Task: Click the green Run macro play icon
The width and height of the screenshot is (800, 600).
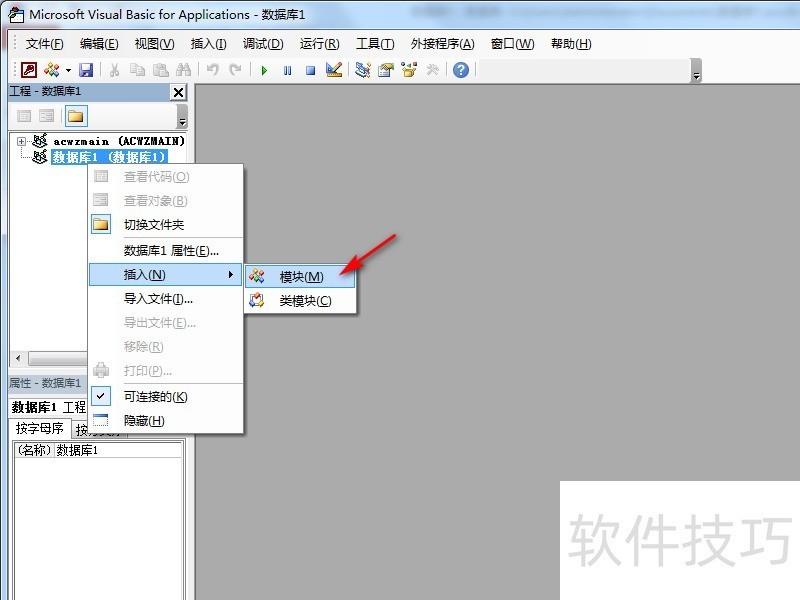Action: click(264, 70)
